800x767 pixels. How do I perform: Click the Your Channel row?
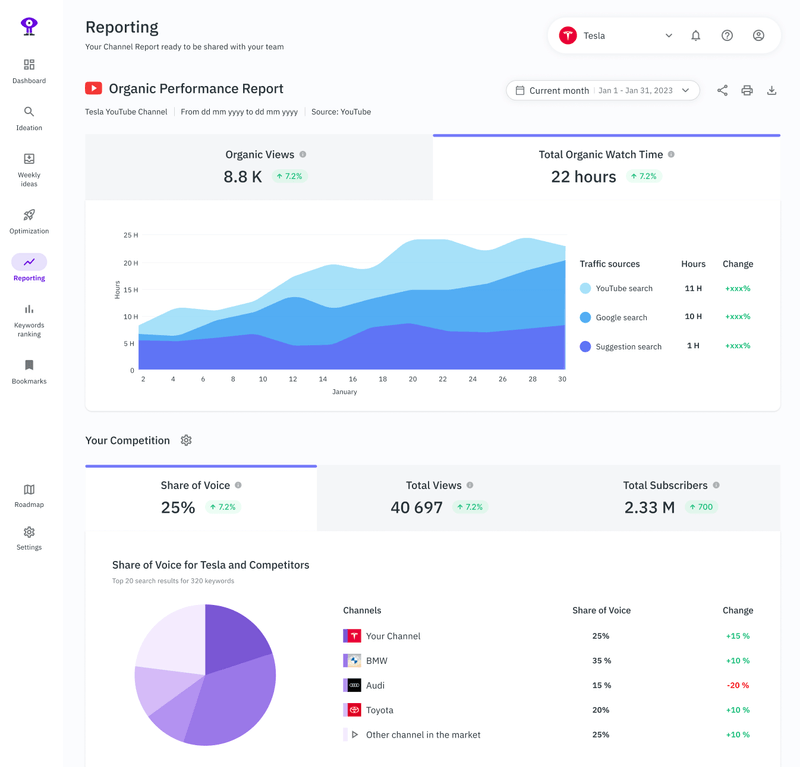point(548,636)
